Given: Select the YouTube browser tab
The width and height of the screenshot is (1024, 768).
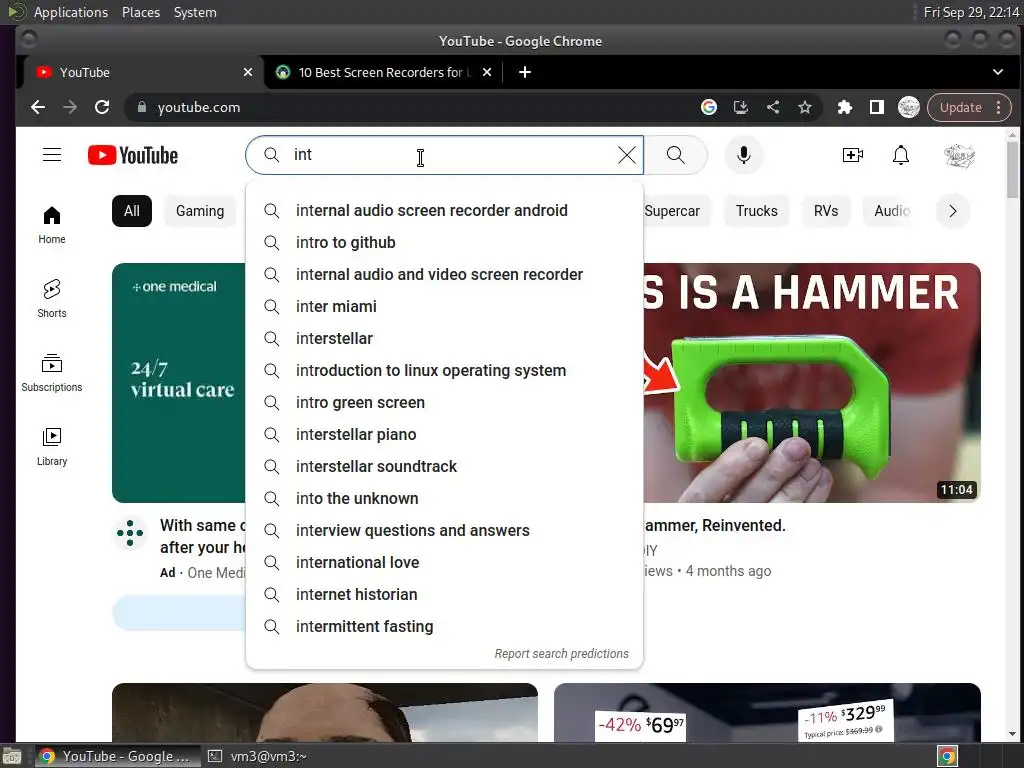Looking at the screenshot, I should (144, 72).
